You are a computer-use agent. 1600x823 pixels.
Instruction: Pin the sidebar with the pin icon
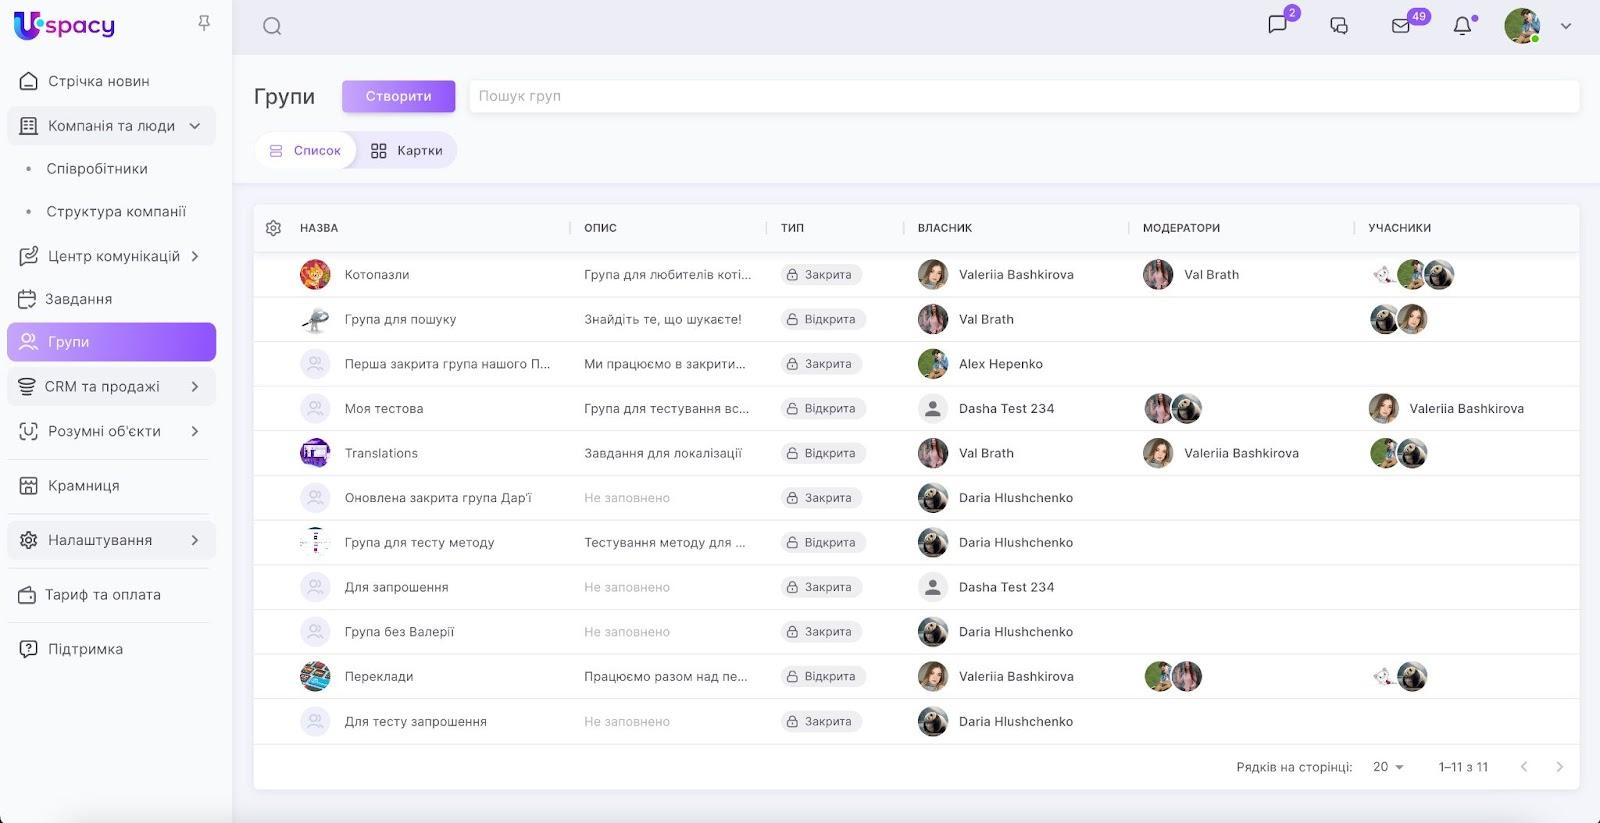pyautogui.click(x=204, y=23)
